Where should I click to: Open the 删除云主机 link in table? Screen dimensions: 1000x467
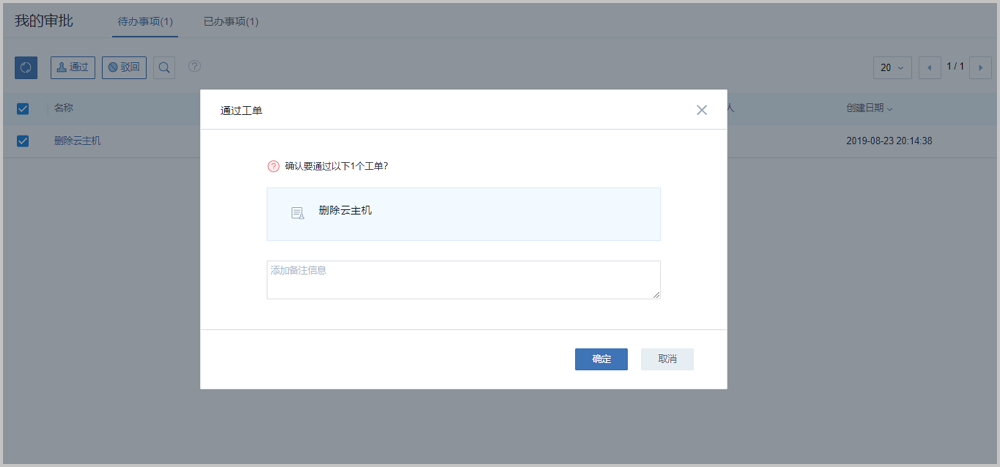(77, 141)
